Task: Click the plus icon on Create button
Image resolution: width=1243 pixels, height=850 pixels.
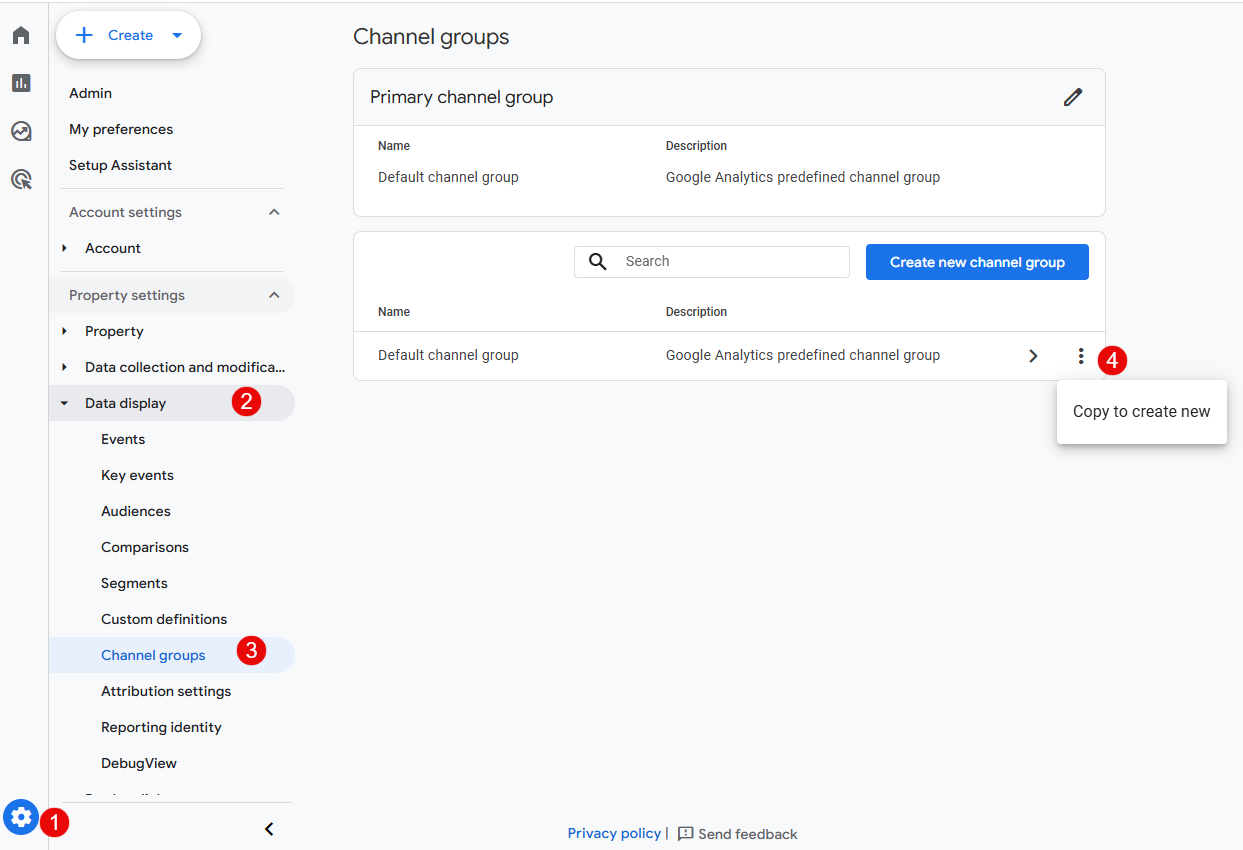Action: pyautogui.click(x=85, y=35)
